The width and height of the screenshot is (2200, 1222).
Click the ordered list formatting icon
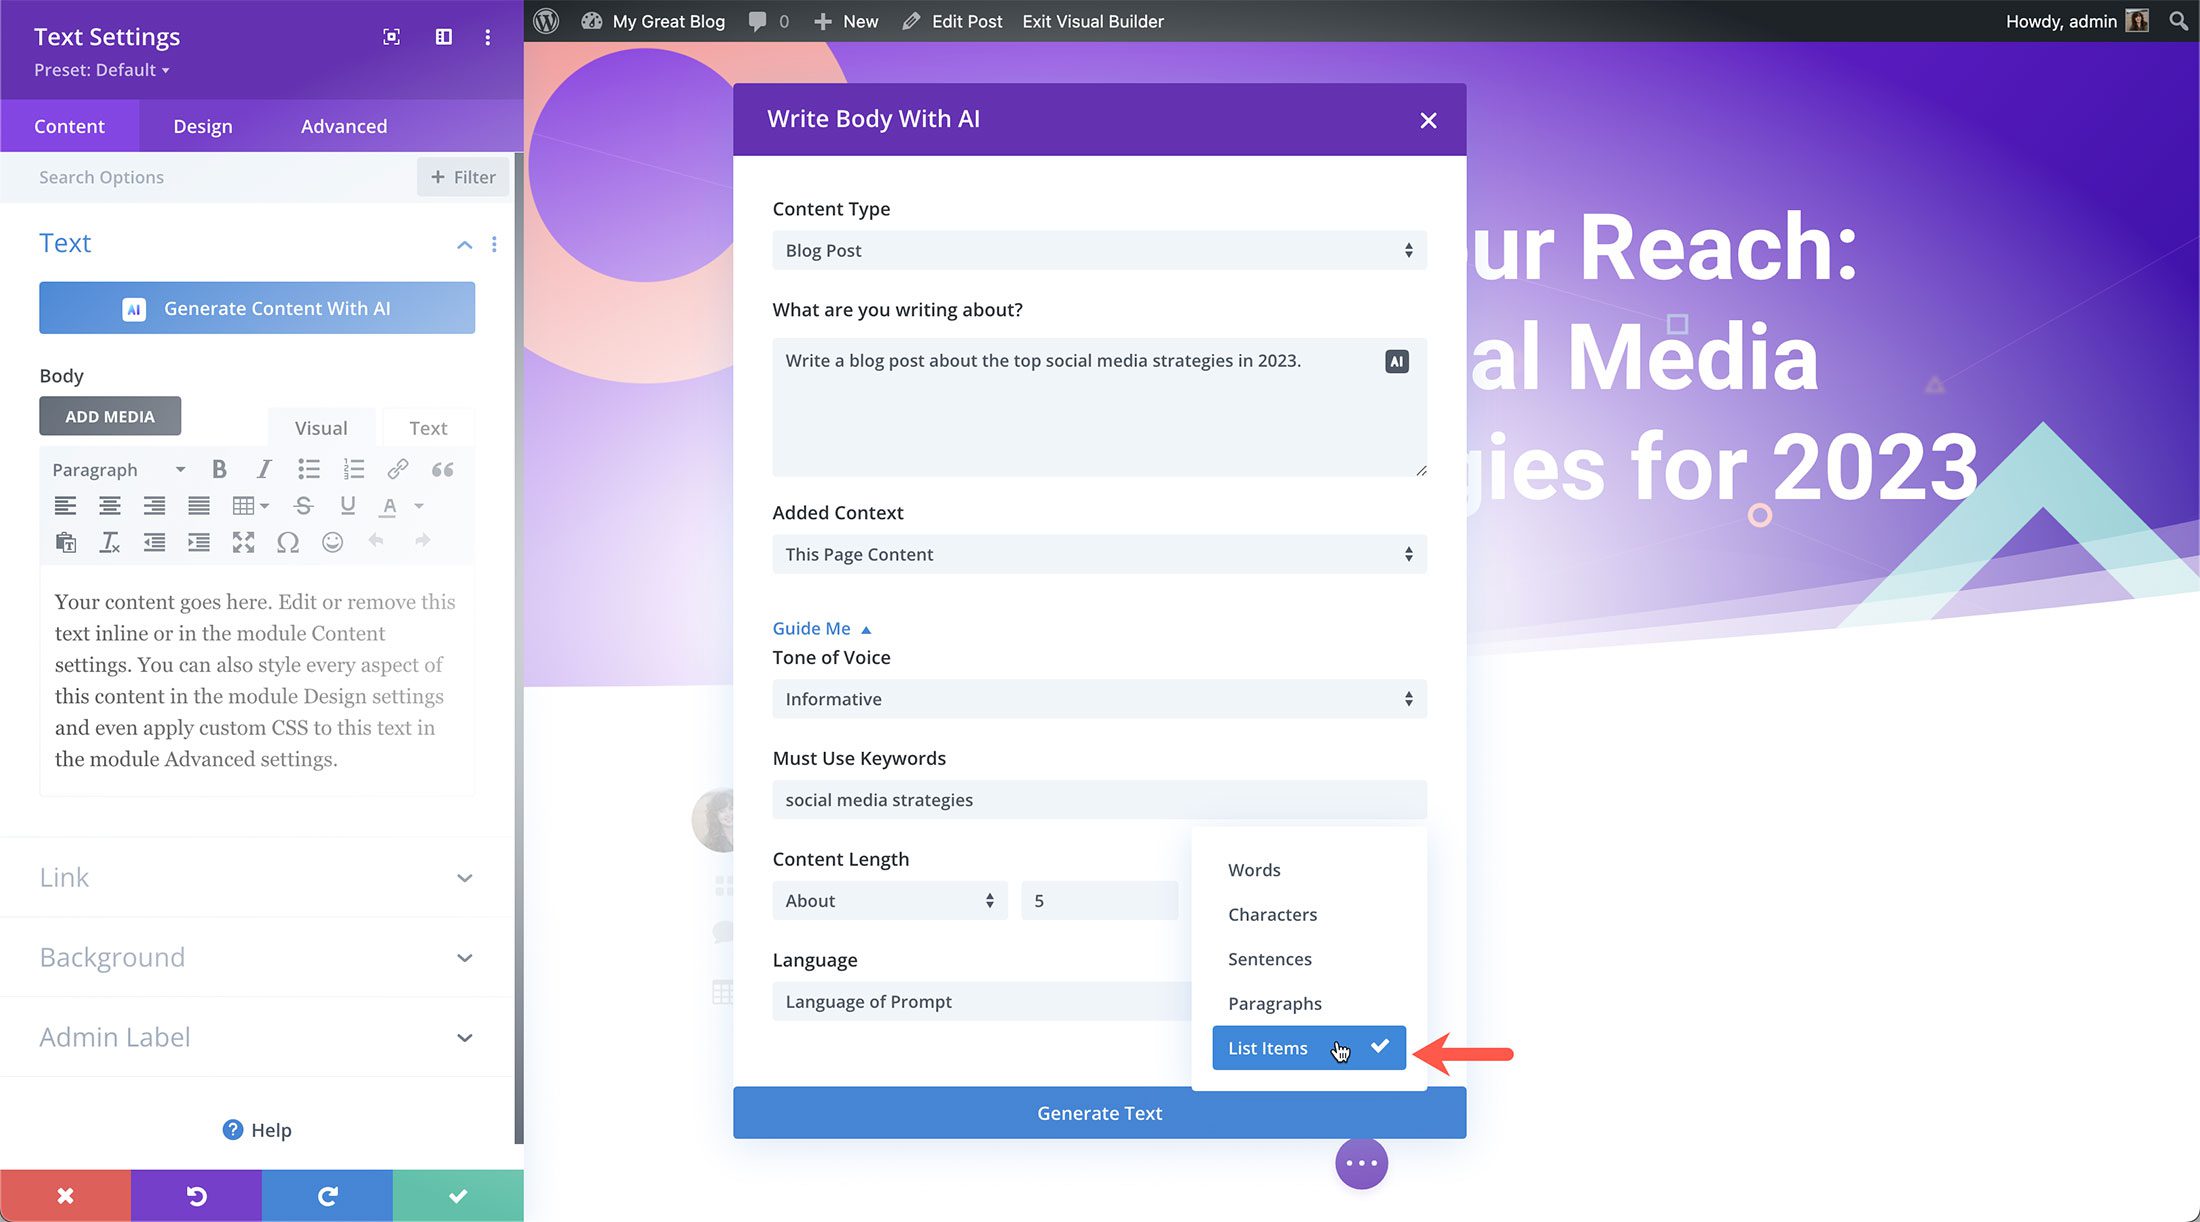pyautogui.click(x=354, y=468)
